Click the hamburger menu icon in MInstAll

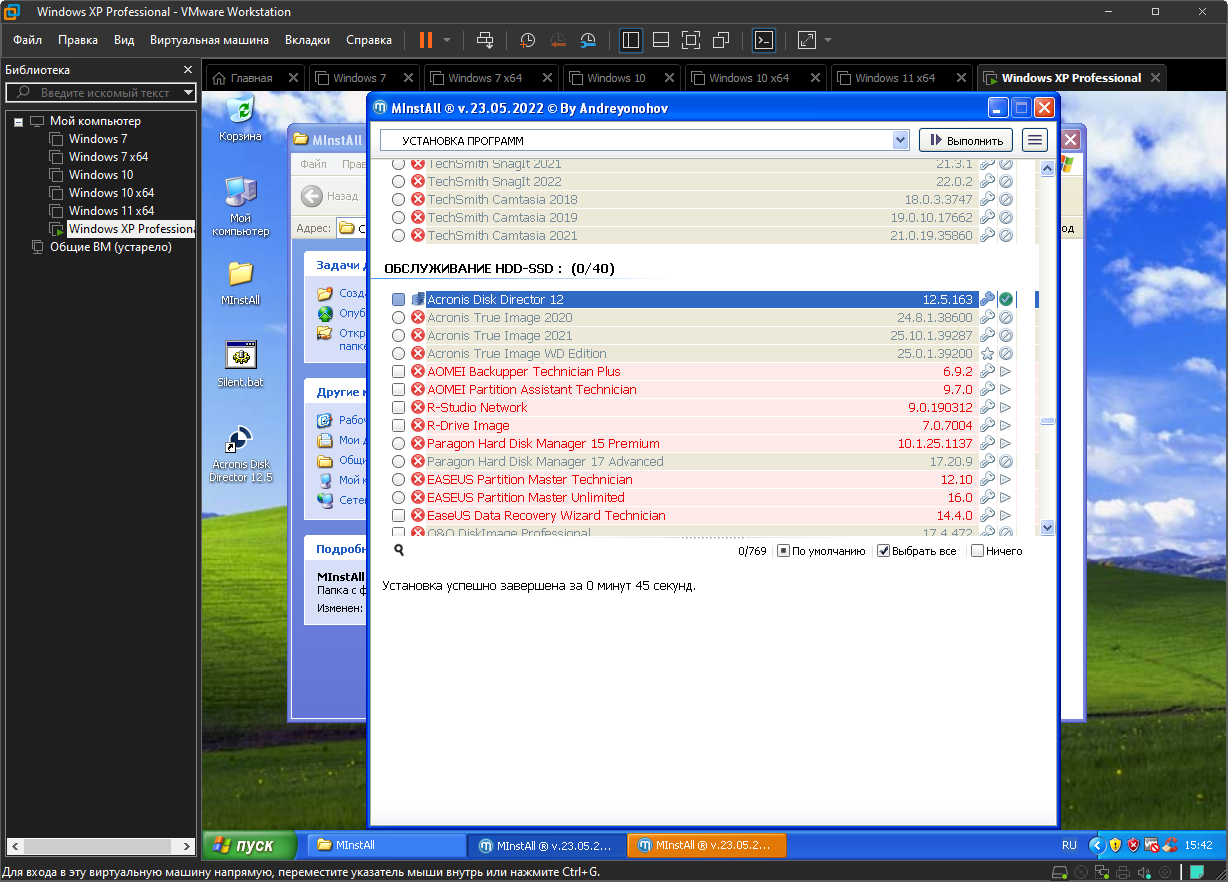pyautogui.click(x=1035, y=140)
